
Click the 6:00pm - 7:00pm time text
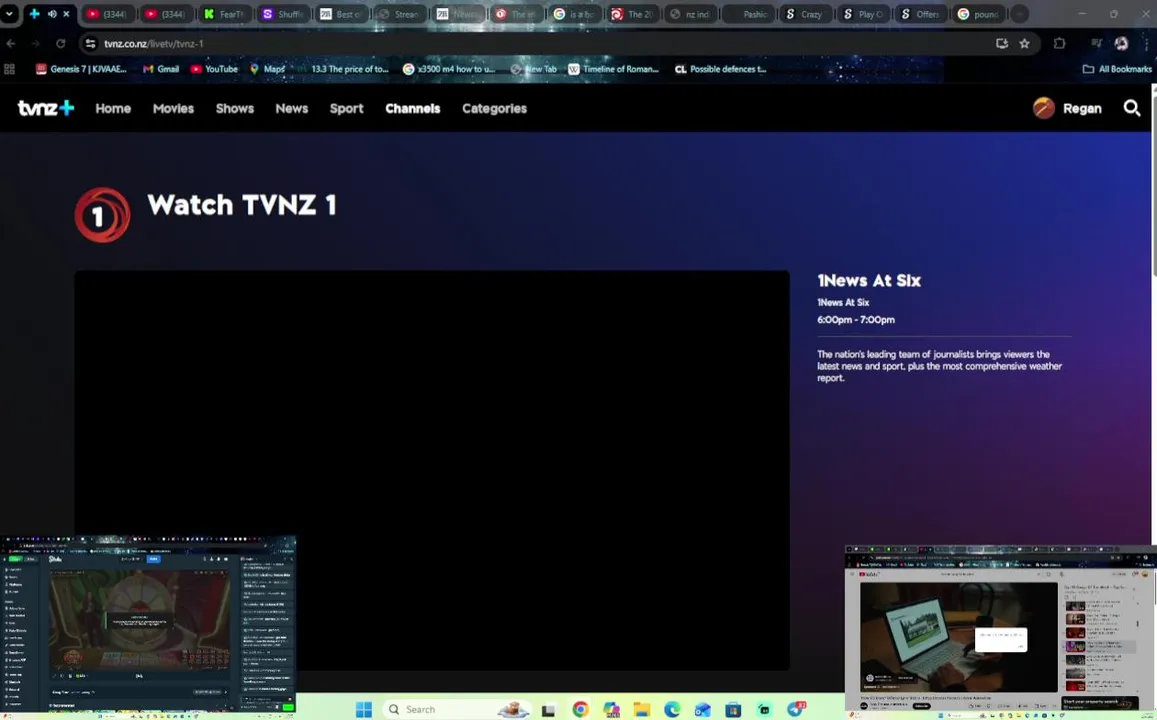coord(855,319)
